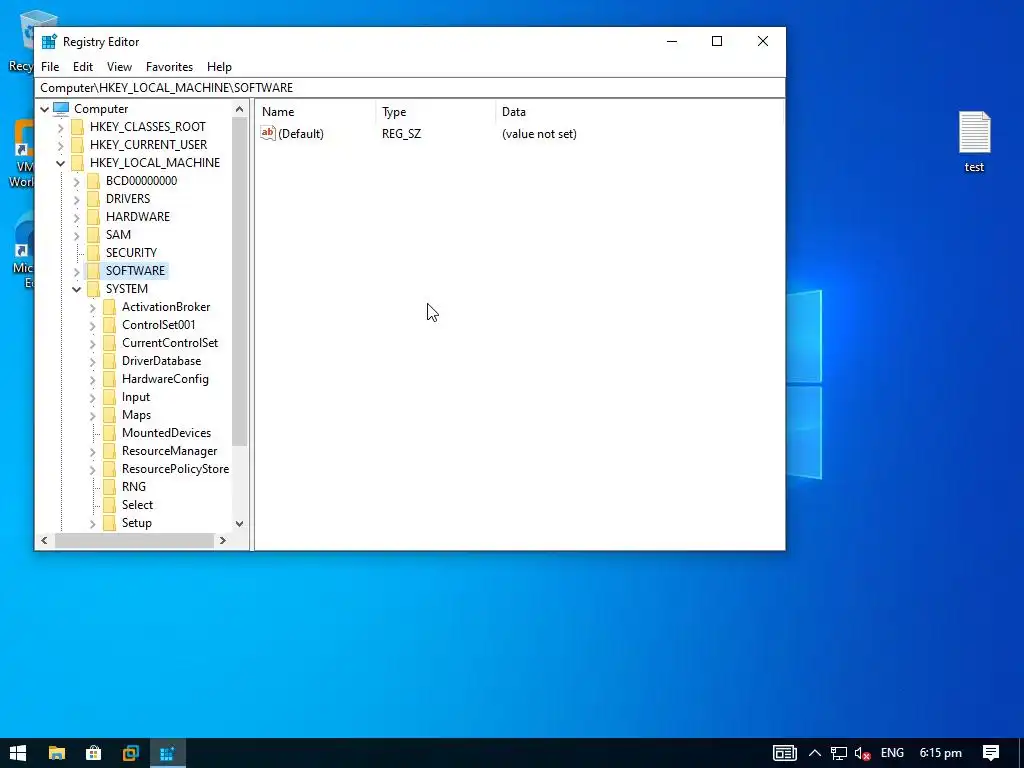Open the Help menu
The width and height of the screenshot is (1024, 768).
coord(219,67)
